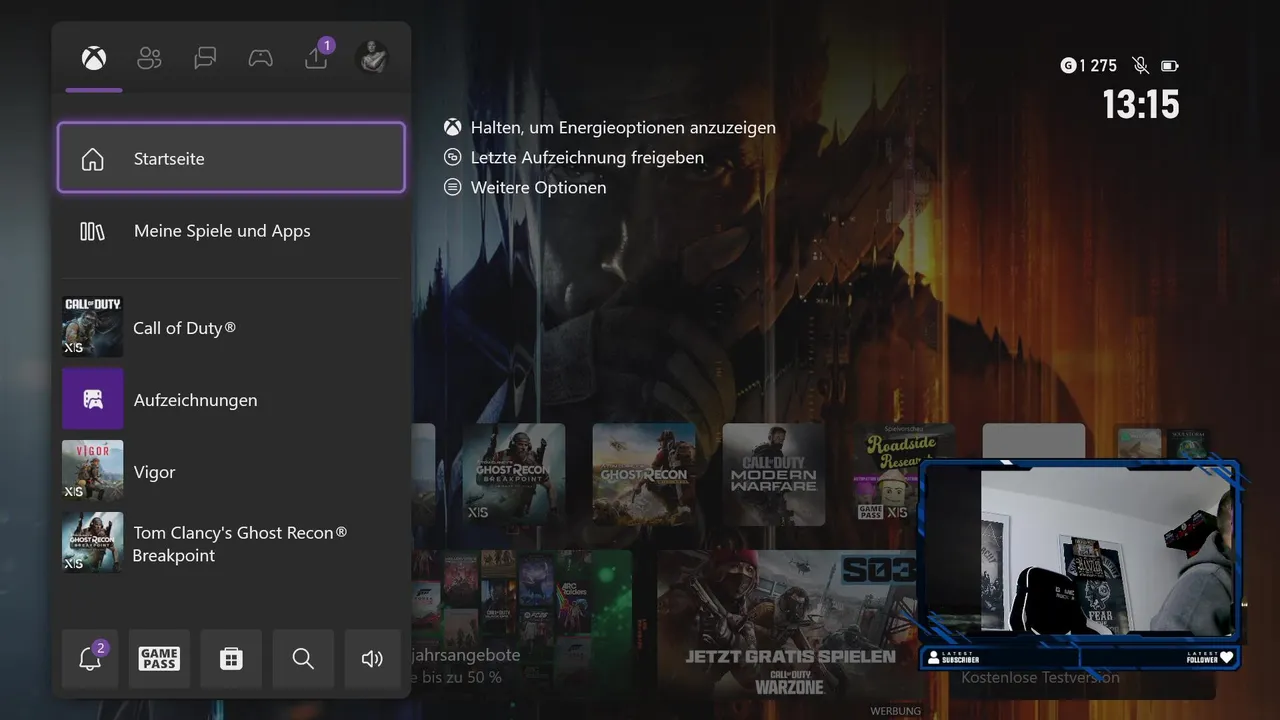Click the Latest Follower heart icon

coord(1227,658)
